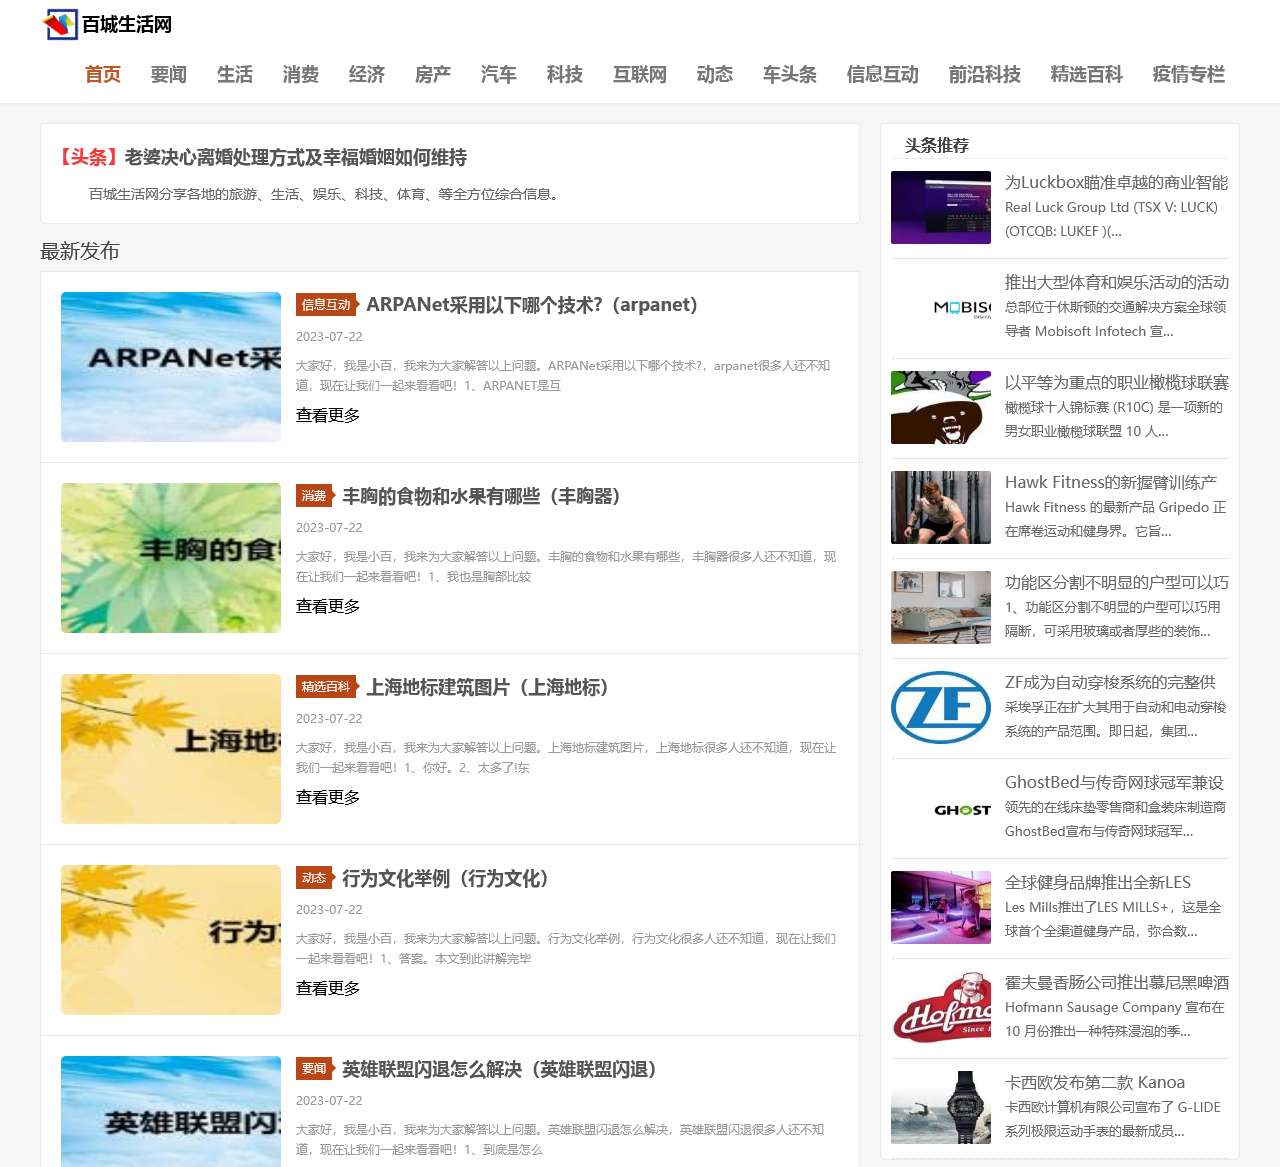Open the 车头条 navigation item
The width and height of the screenshot is (1280, 1167).
point(789,75)
